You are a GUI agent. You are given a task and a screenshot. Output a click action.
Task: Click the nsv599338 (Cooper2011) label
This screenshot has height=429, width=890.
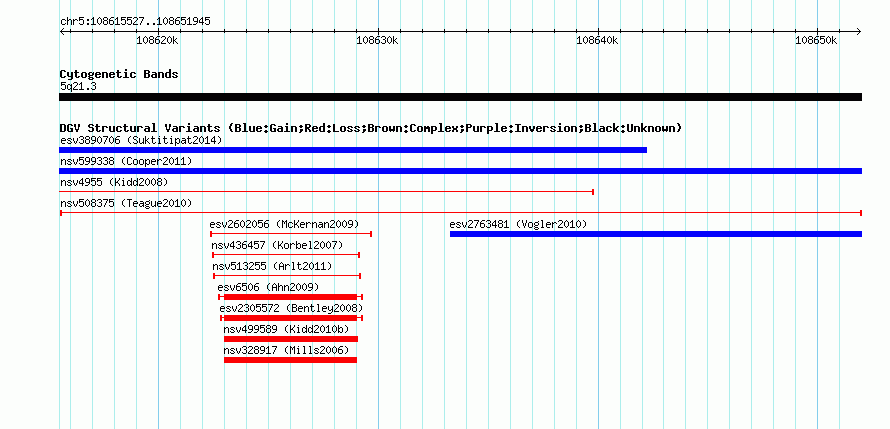click(x=126, y=161)
